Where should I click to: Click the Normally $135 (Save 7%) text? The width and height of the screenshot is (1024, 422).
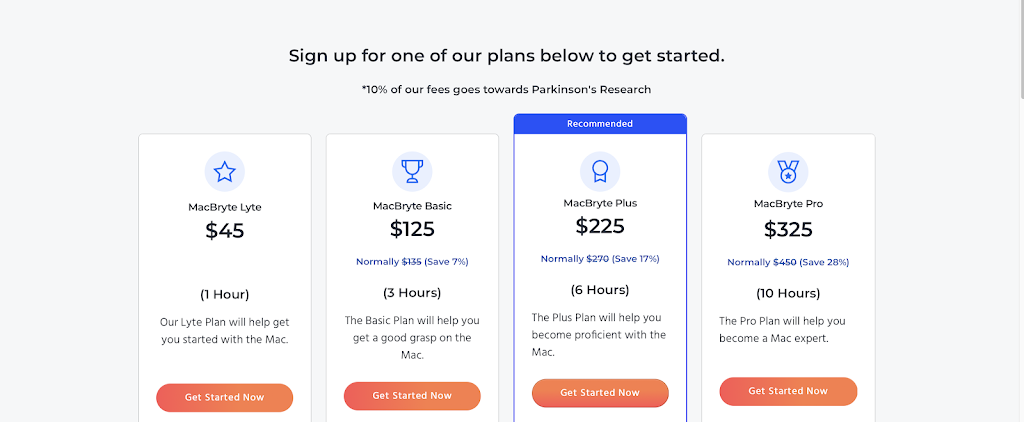coord(412,262)
